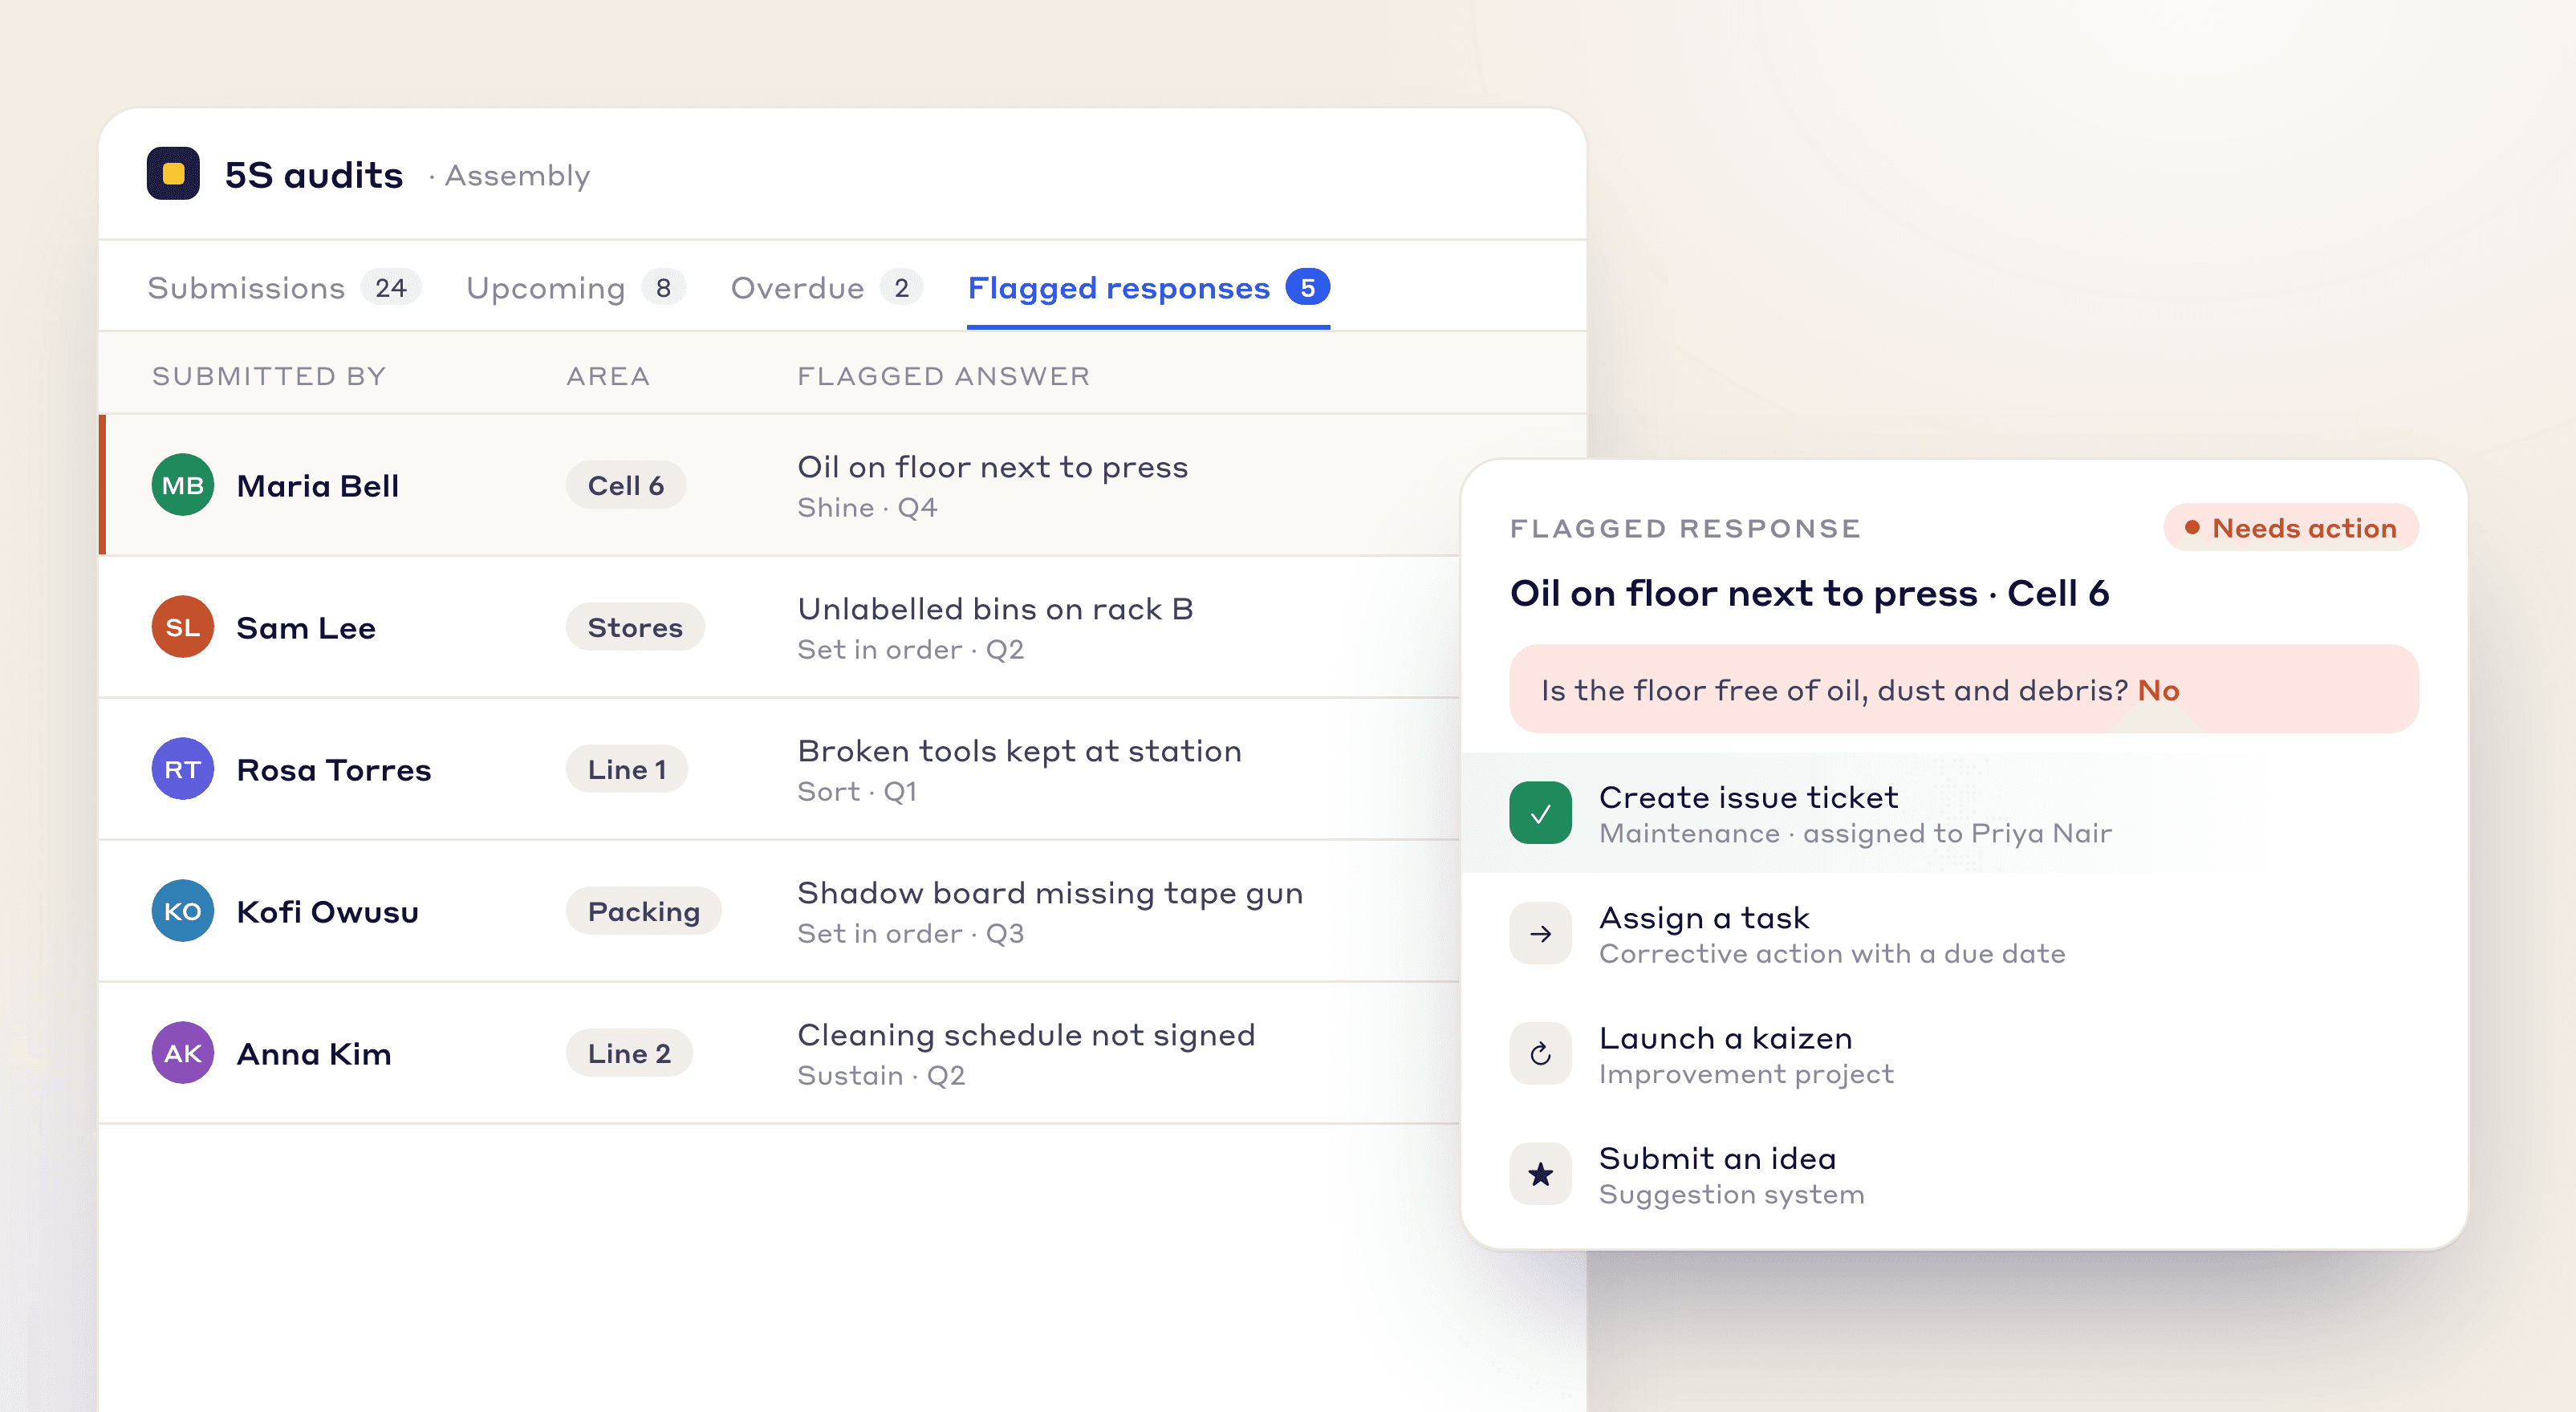Click the arrow icon for Assign a task
The height and width of the screenshot is (1412, 2576).
(x=1540, y=933)
